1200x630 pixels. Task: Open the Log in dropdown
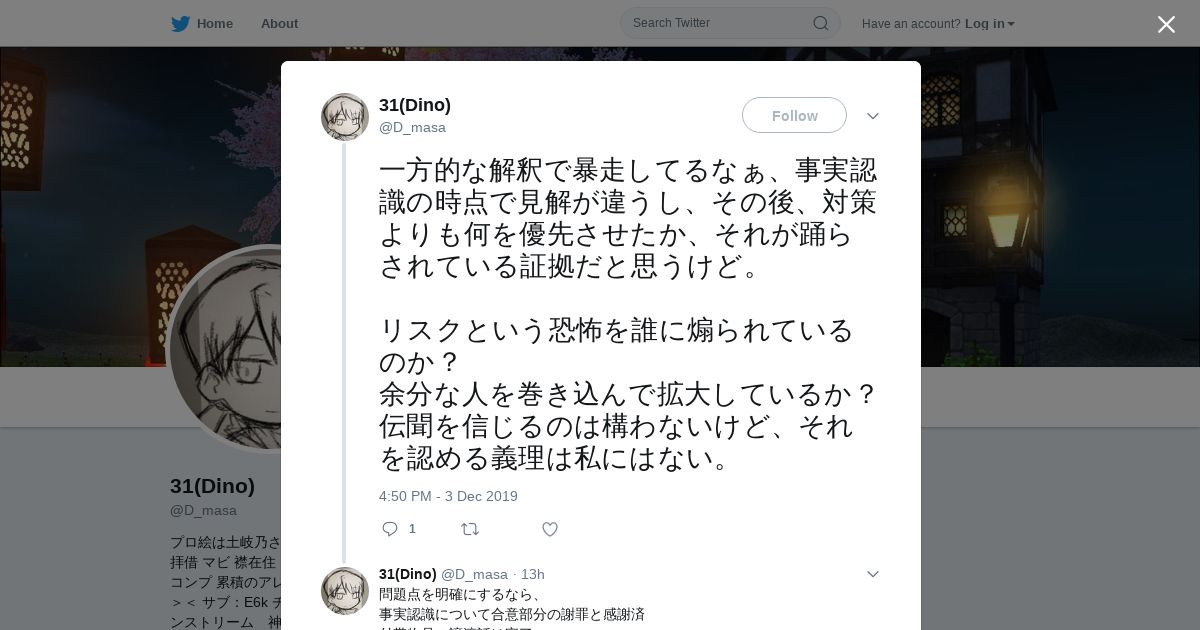(x=989, y=24)
